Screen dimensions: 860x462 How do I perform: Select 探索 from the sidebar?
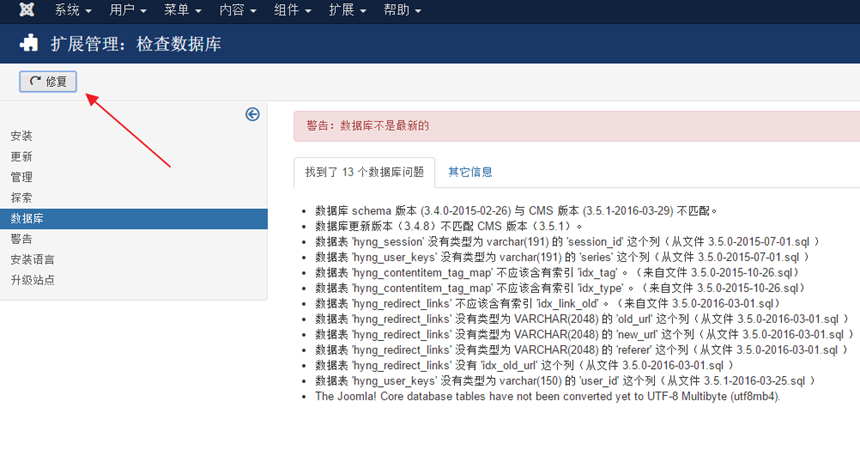coord(21,198)
